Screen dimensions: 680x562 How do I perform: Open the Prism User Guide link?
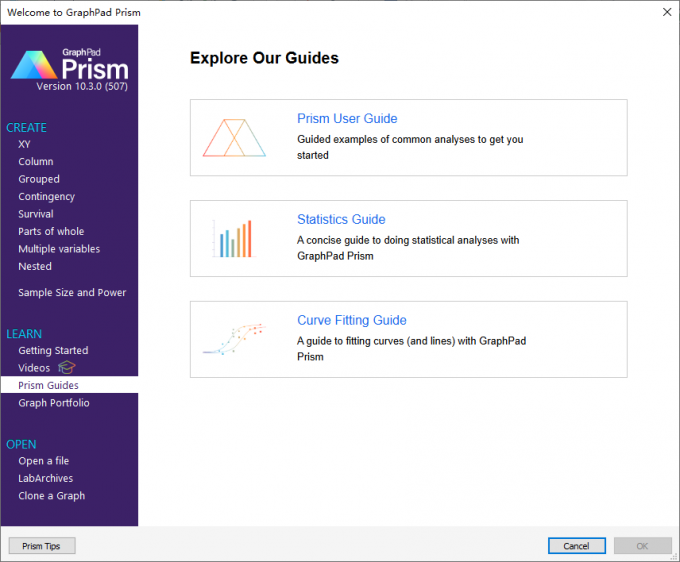(x=347, y=118)
